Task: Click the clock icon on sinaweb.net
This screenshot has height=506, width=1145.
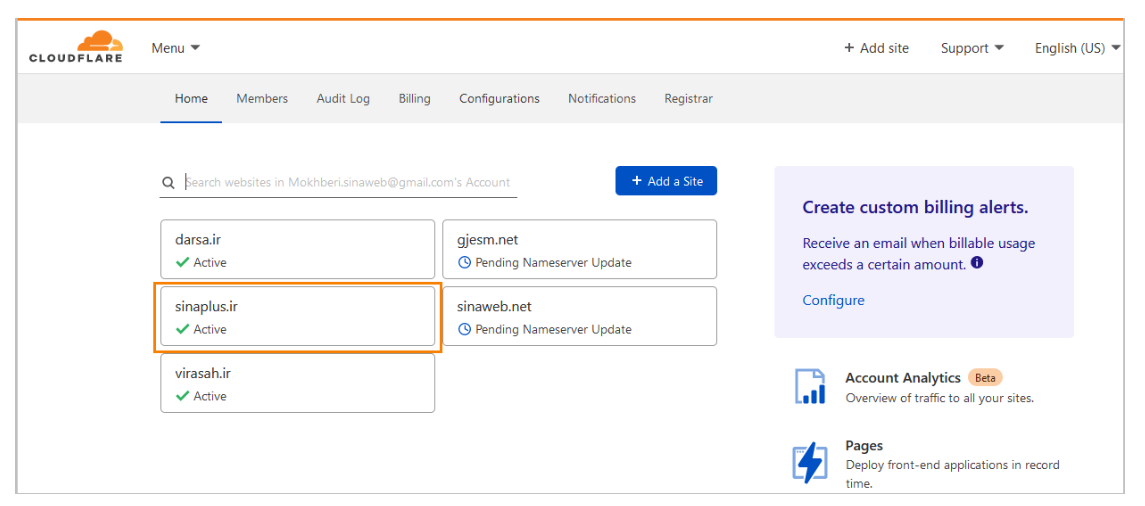Action: [x=464, y=330]
